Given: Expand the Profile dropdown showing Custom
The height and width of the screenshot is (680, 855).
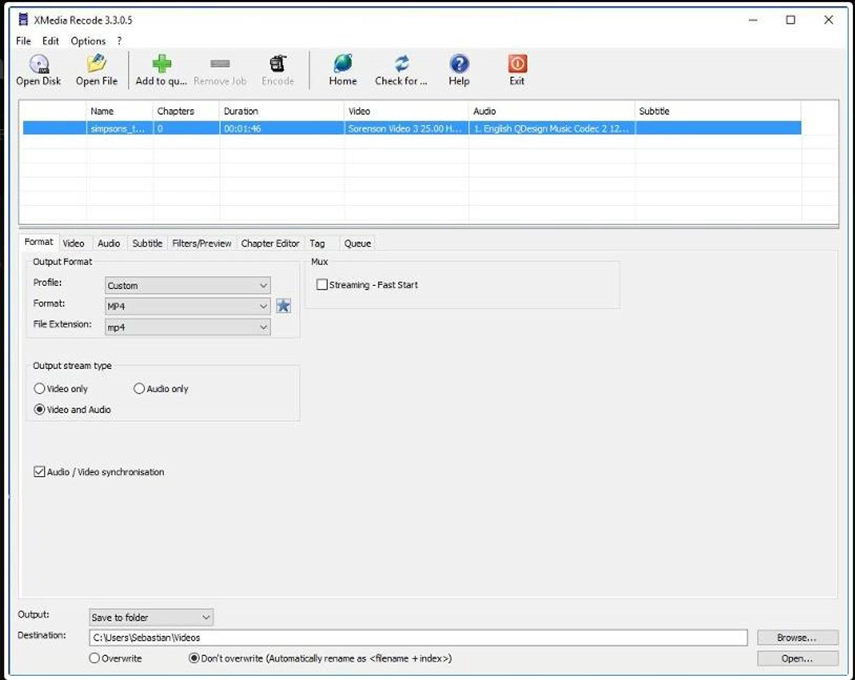Looking at the screenshot, I should [x=188, y=285].
